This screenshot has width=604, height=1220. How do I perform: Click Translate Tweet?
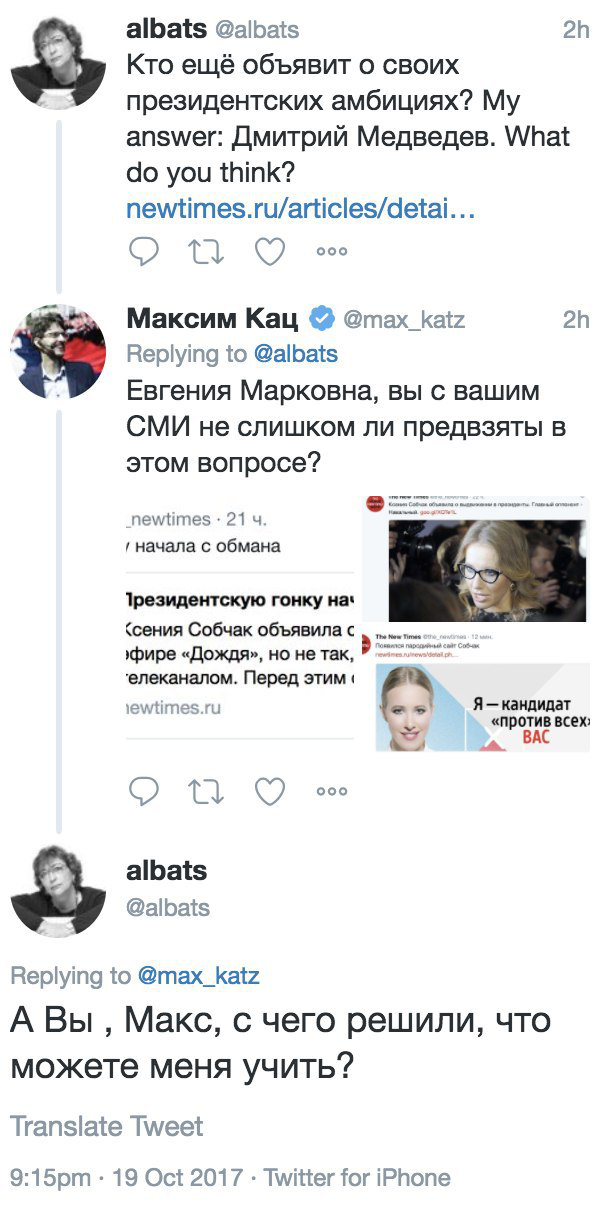point(107,1126)
